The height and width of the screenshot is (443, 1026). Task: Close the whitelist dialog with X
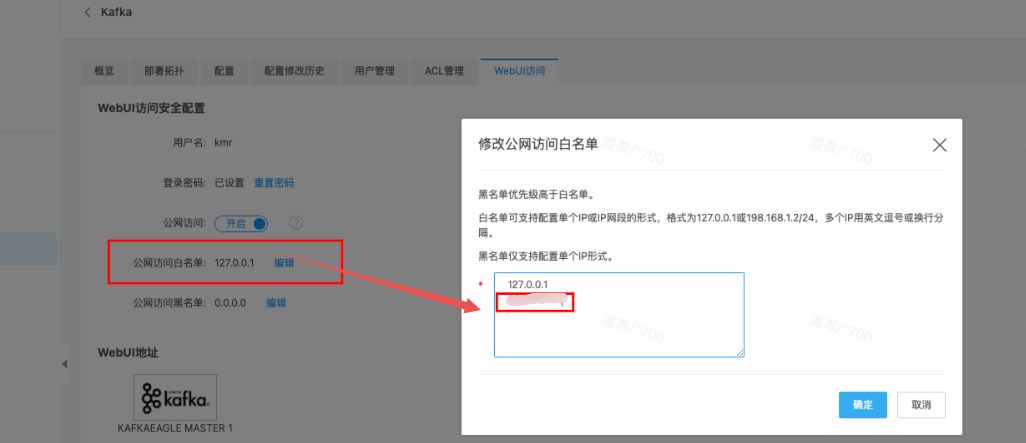(939, 145)
